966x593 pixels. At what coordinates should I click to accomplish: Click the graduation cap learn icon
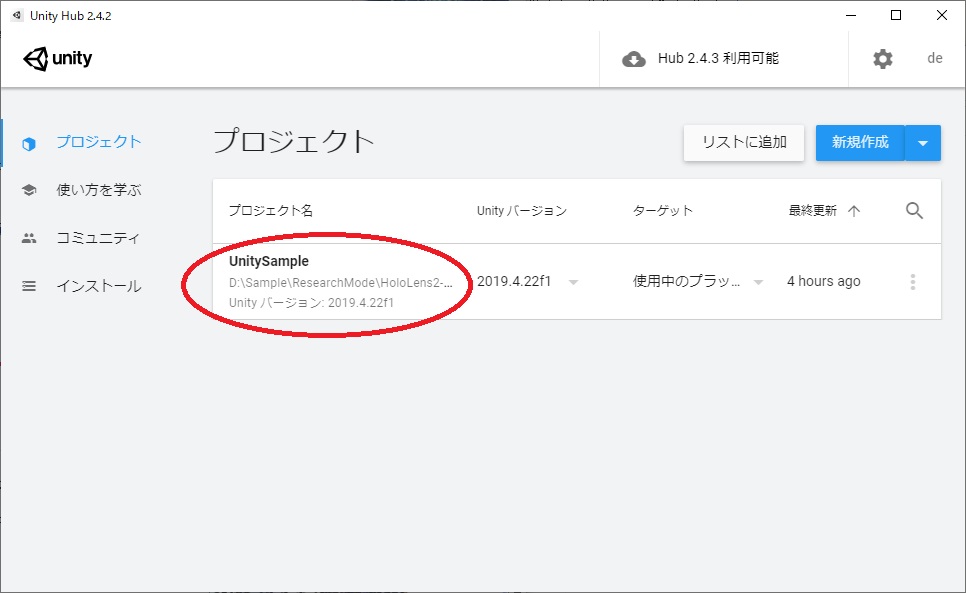pos(29,190)
